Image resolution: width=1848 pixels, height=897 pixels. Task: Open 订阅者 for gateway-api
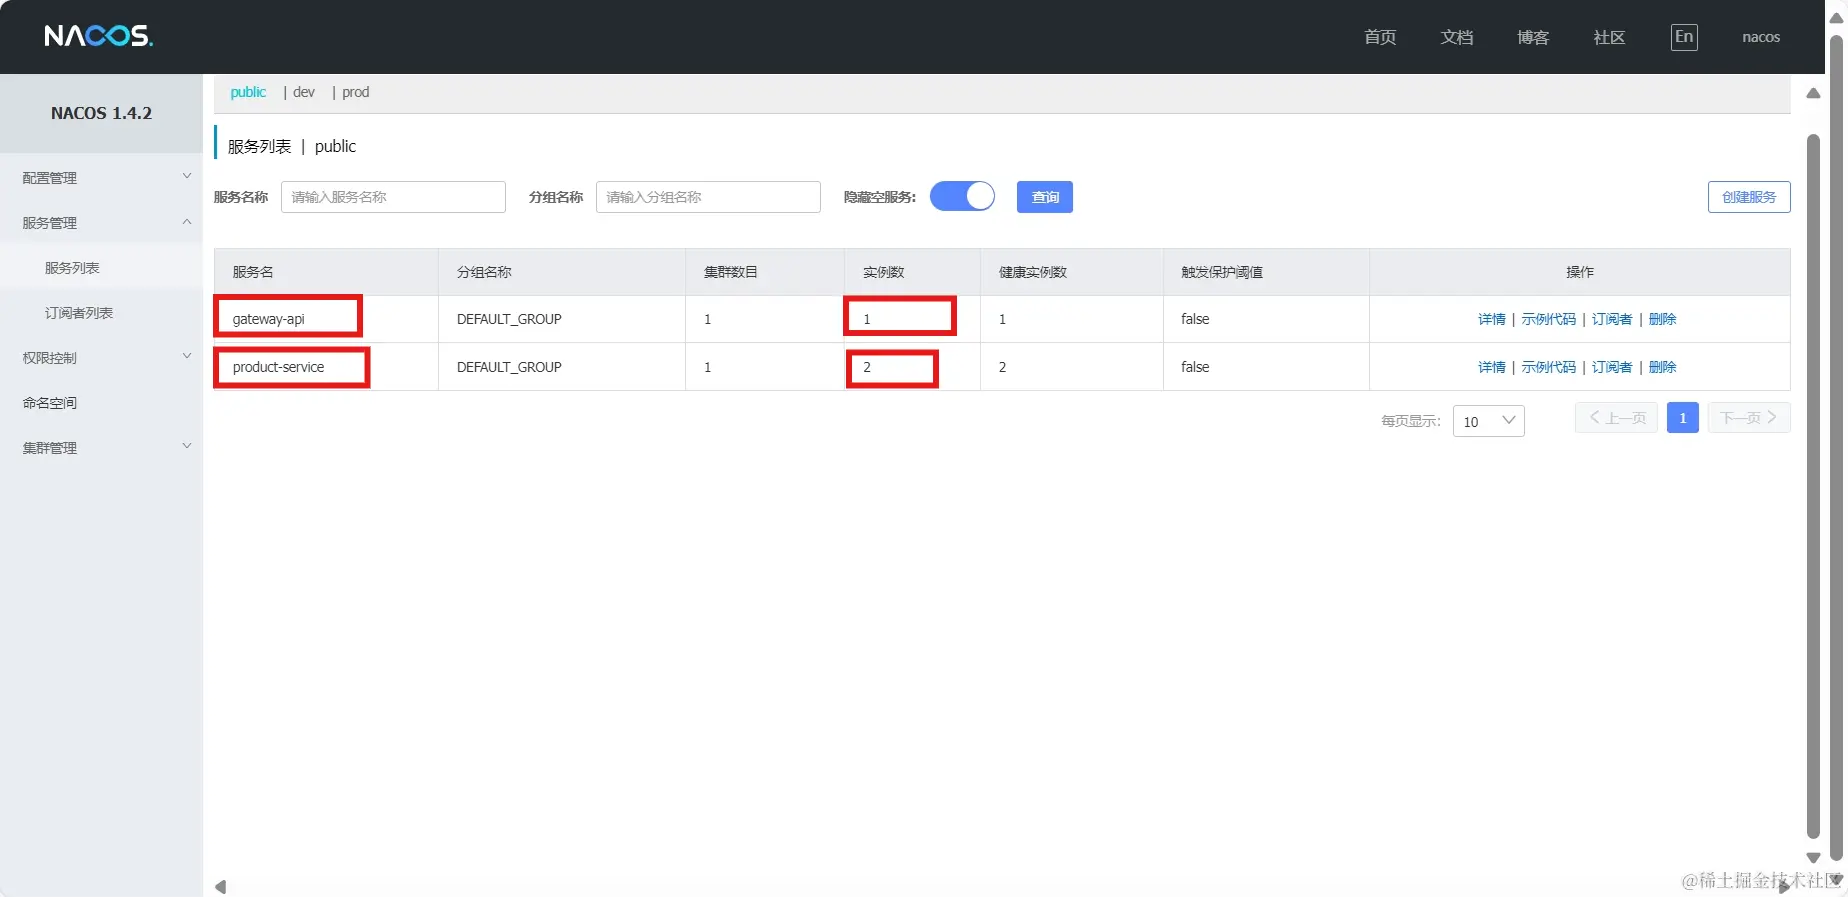click(x=1612, y=319)
